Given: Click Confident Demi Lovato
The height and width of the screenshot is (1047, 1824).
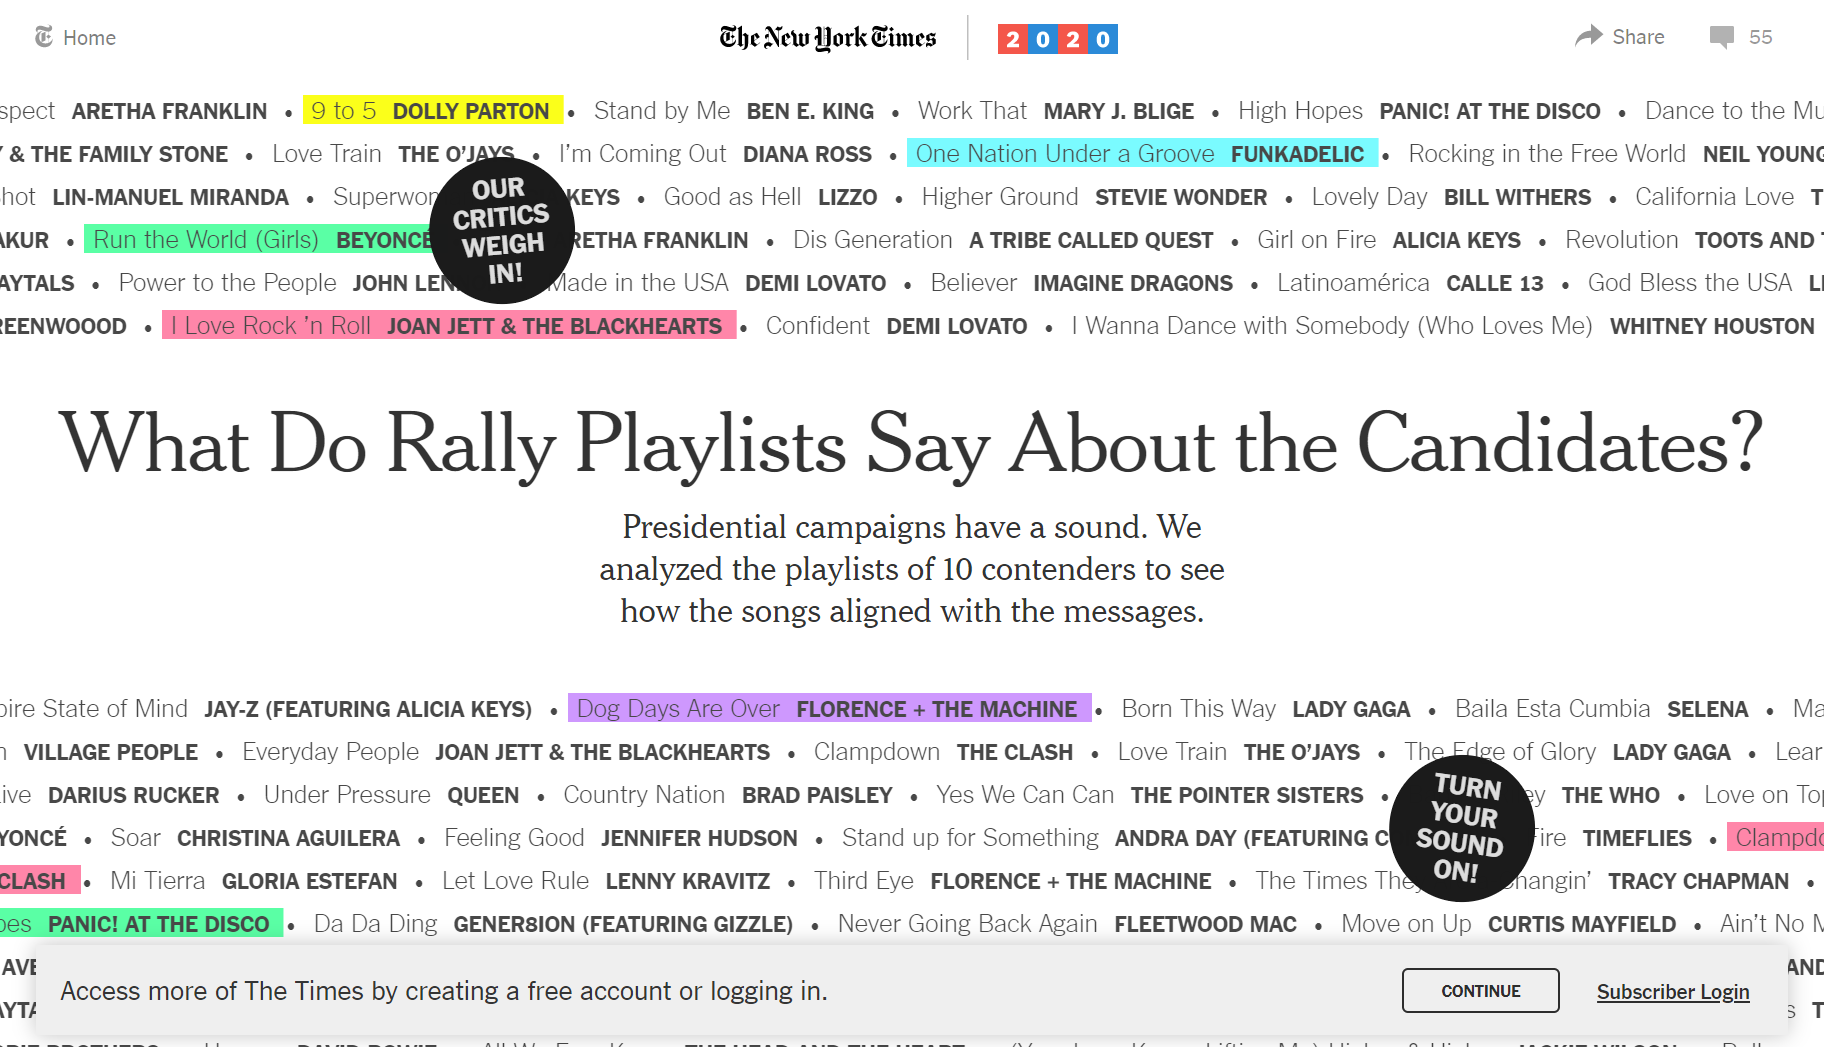Looking at the screenshot, I should click(897, 325).
